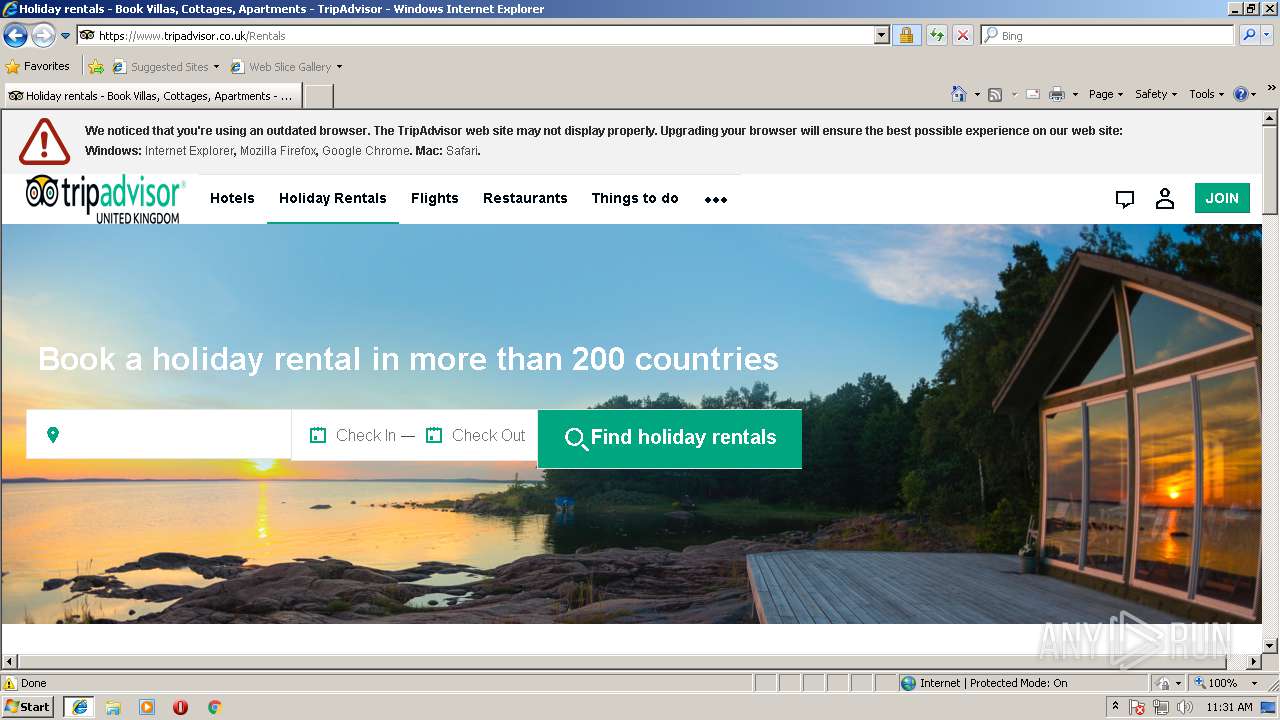
Task: Click the Stop loading X icon
Action: pyautogui.click(x=962, y=36)
